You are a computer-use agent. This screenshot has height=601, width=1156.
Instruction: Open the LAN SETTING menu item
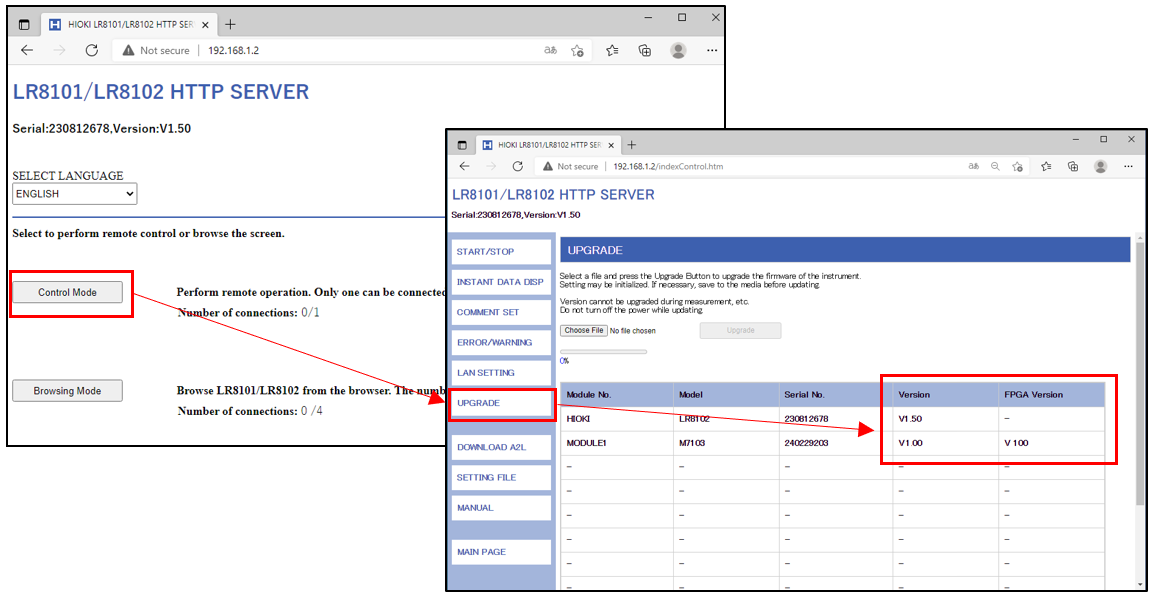[x=501, y=372]
